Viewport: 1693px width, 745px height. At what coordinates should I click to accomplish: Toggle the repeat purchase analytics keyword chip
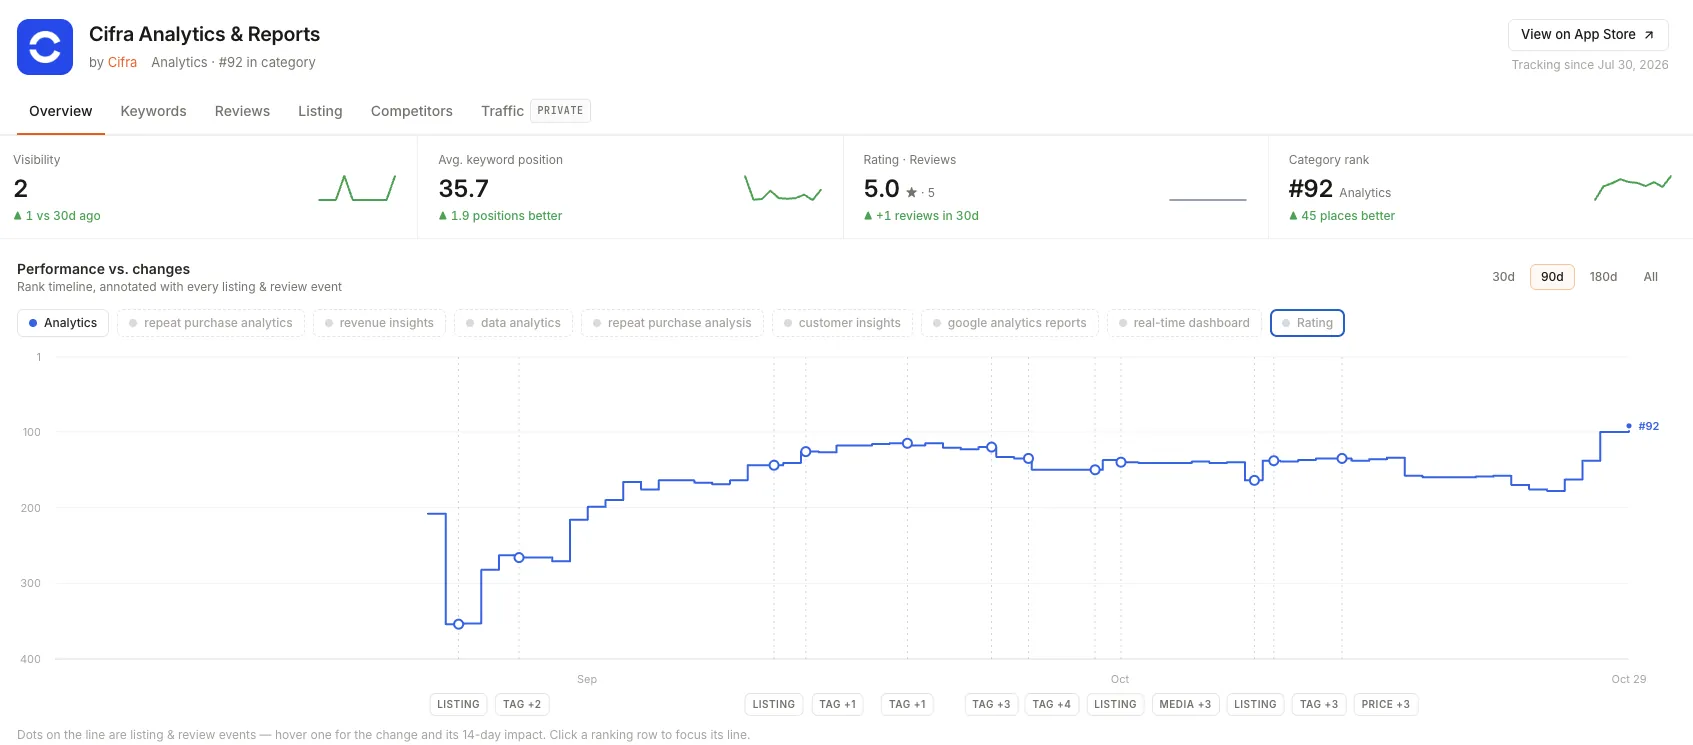point(211,323)
